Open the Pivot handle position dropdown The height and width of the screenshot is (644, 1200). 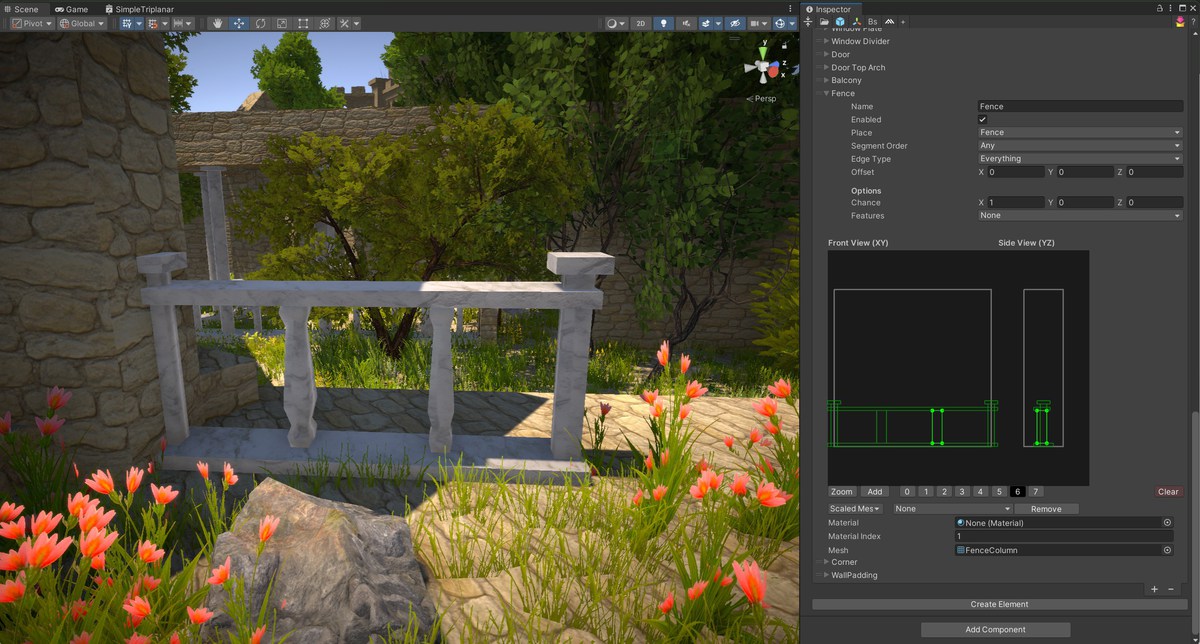coord(32,23)
